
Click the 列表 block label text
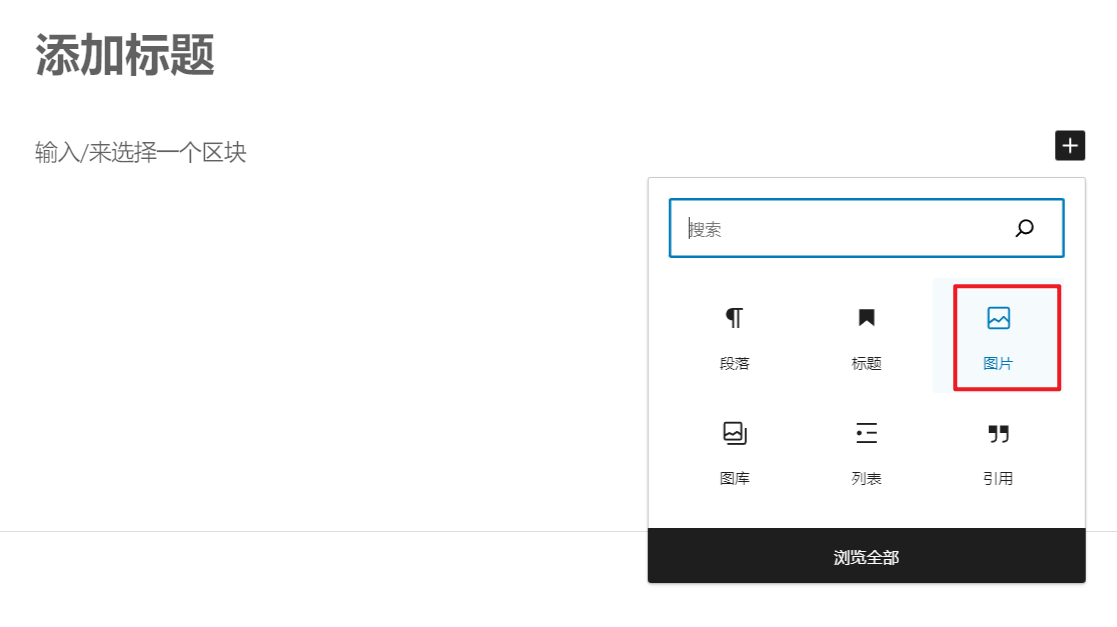tap(866, 479)
